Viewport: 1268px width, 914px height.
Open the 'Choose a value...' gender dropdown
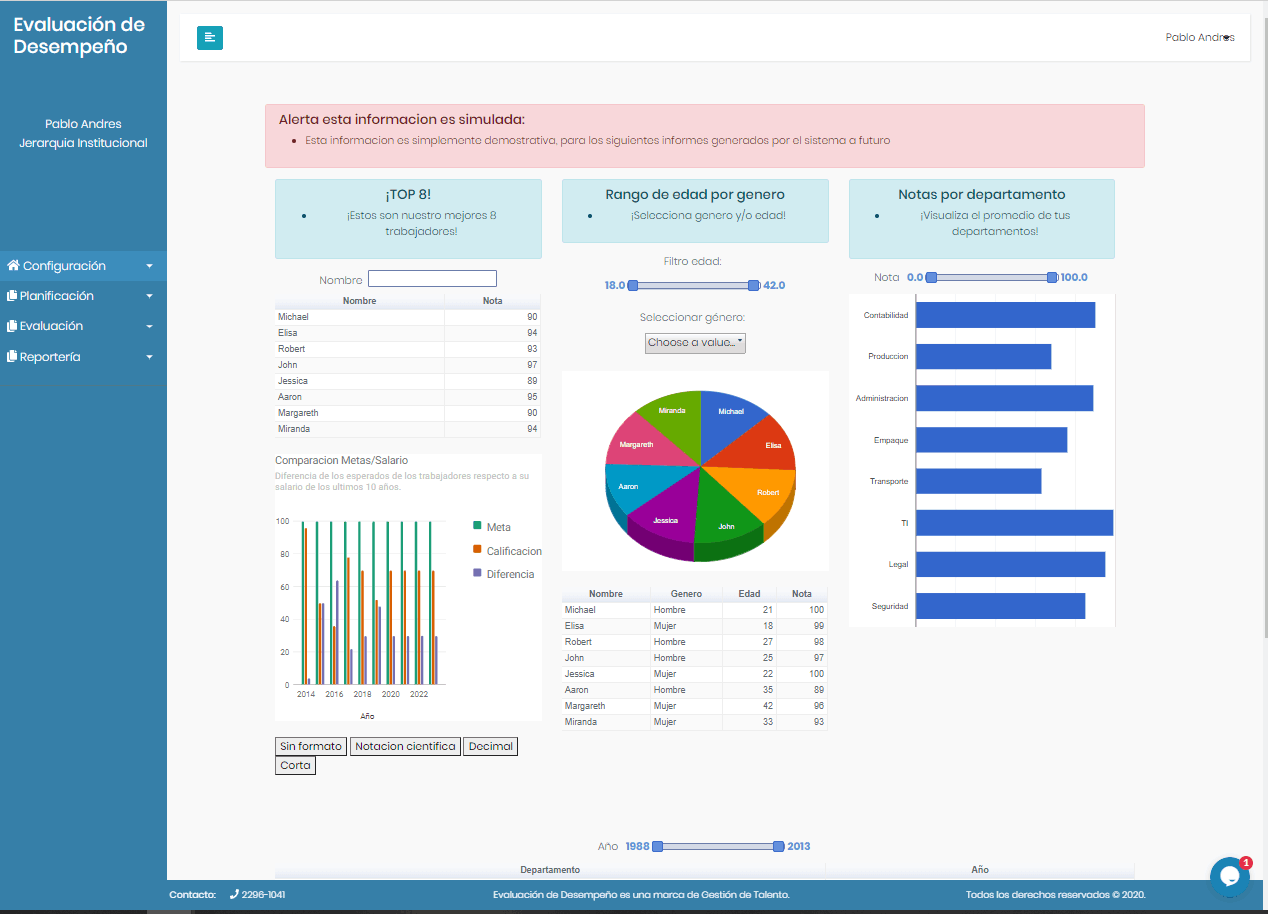click(695, 343)
